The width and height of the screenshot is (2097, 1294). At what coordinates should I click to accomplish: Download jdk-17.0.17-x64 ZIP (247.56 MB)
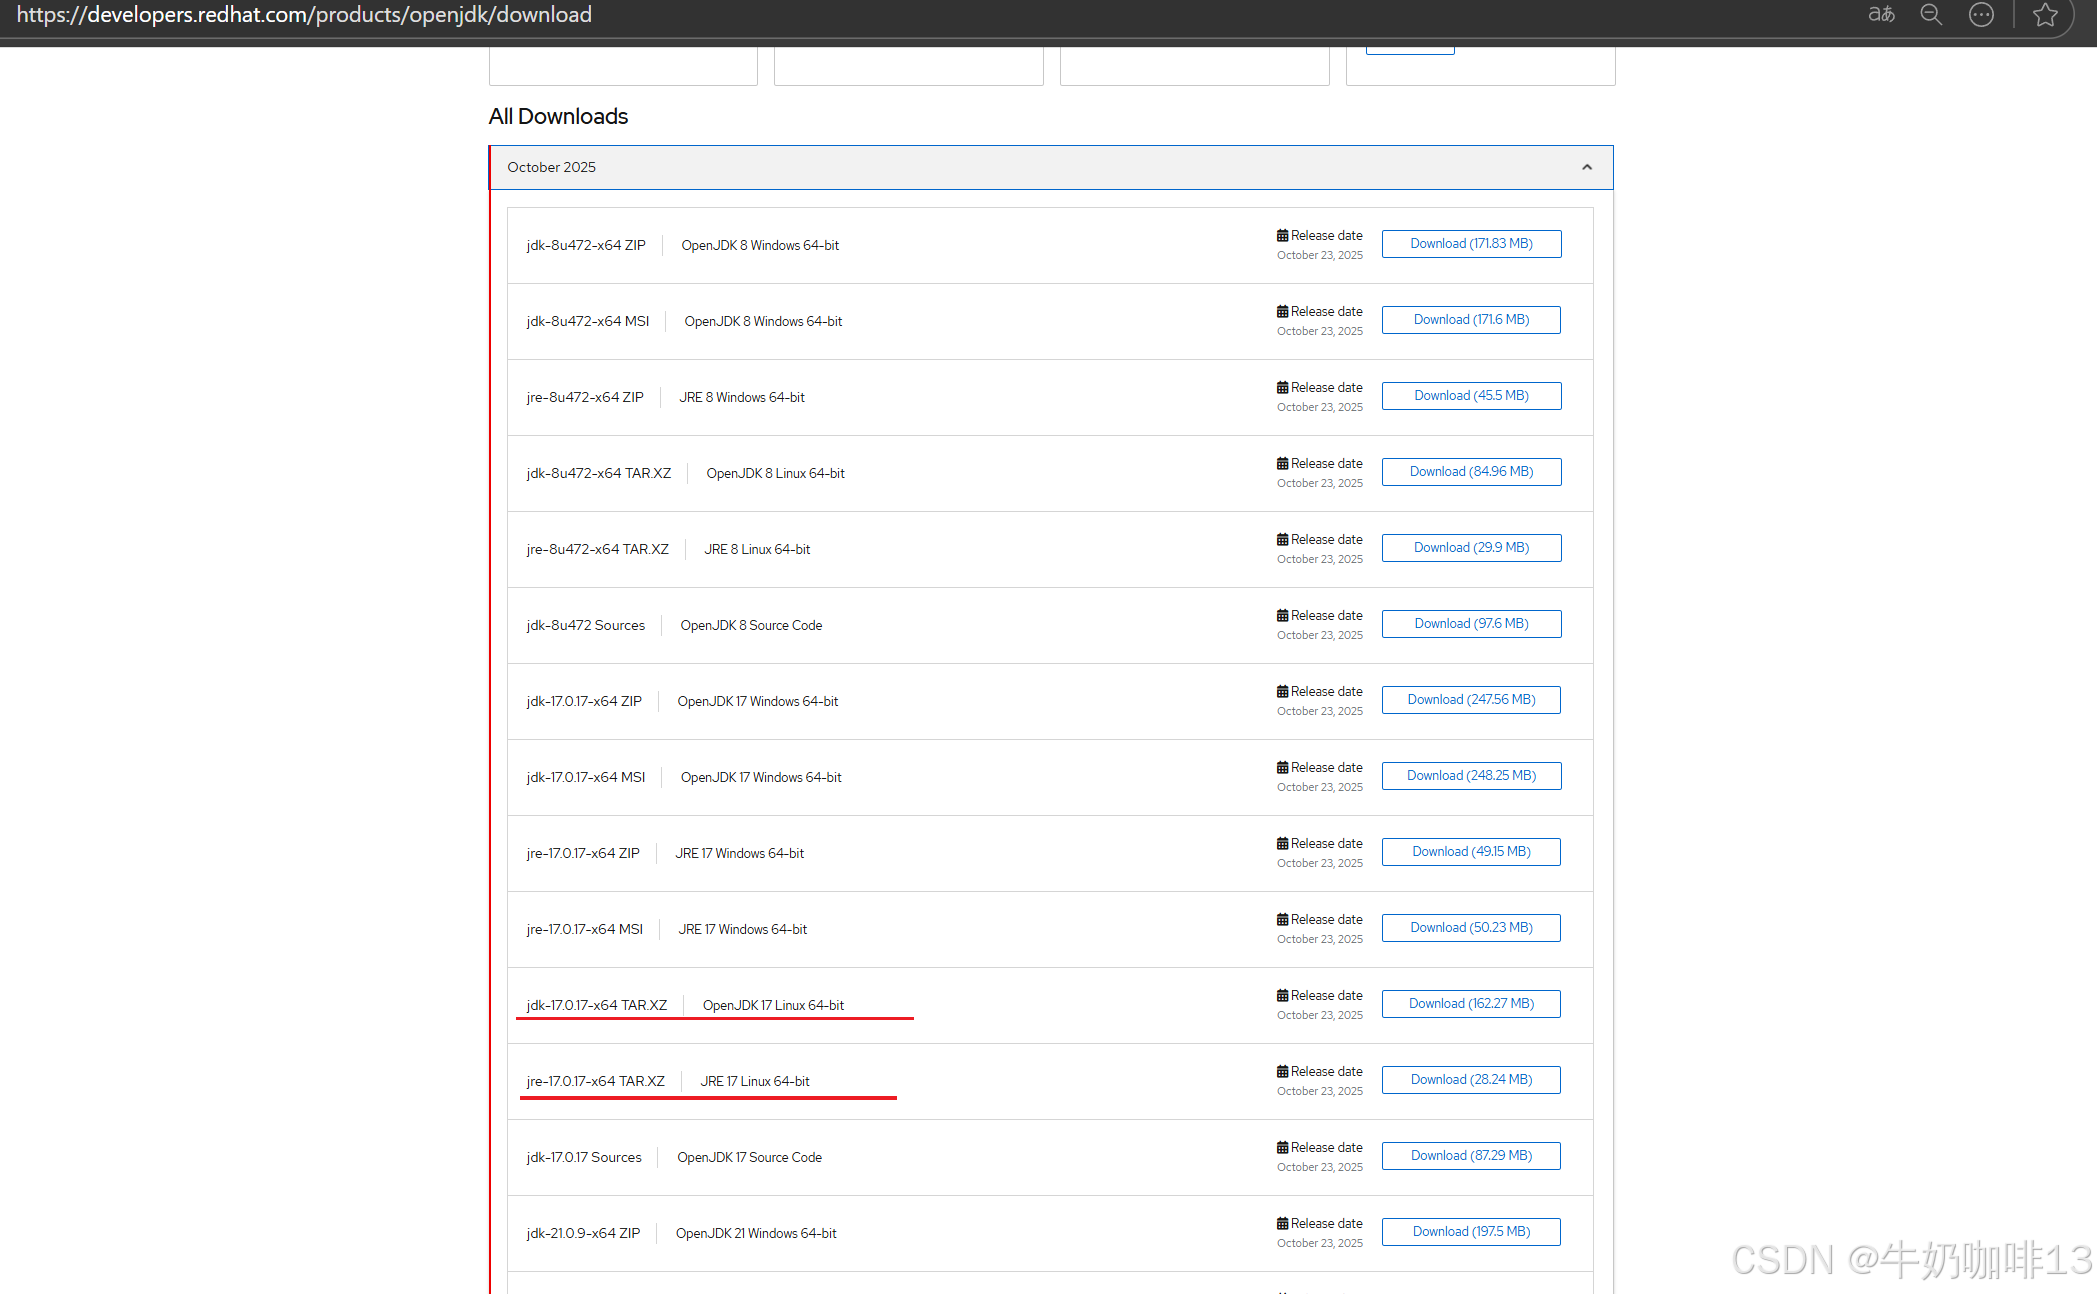pyautogui.click(x=1471, y=700)
